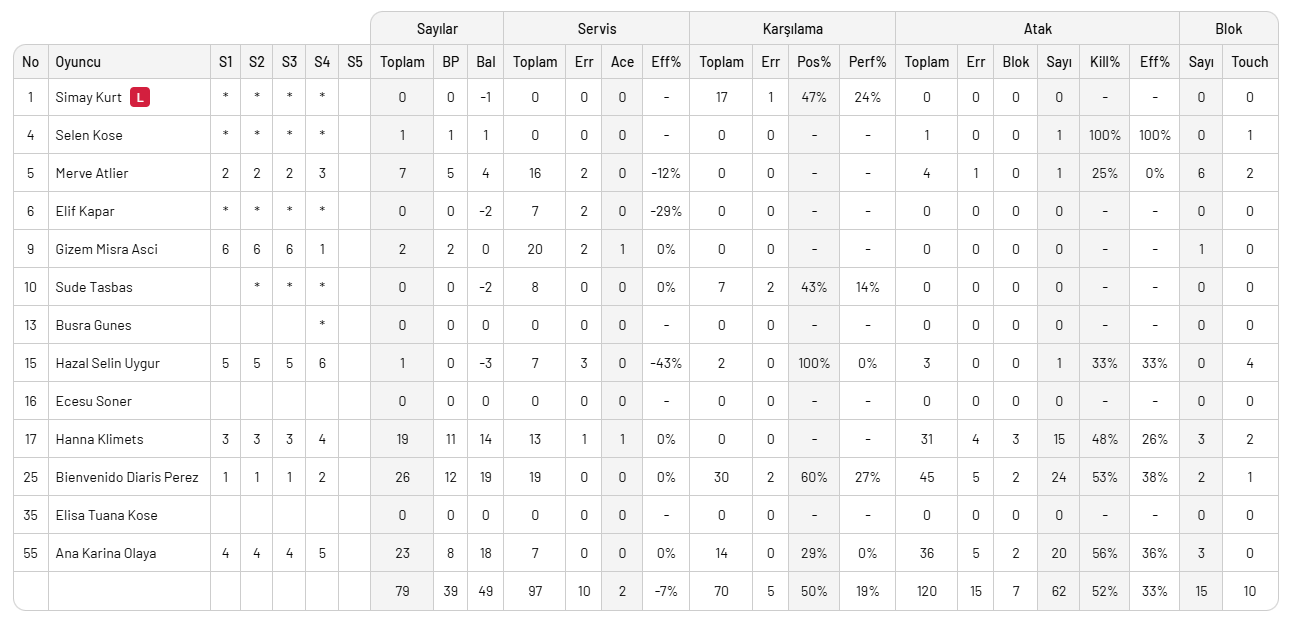Viewport: 1291px width, 619px height.
Task: Click Ana Karina Olaya's name
Action: click(x=106, y=553)
